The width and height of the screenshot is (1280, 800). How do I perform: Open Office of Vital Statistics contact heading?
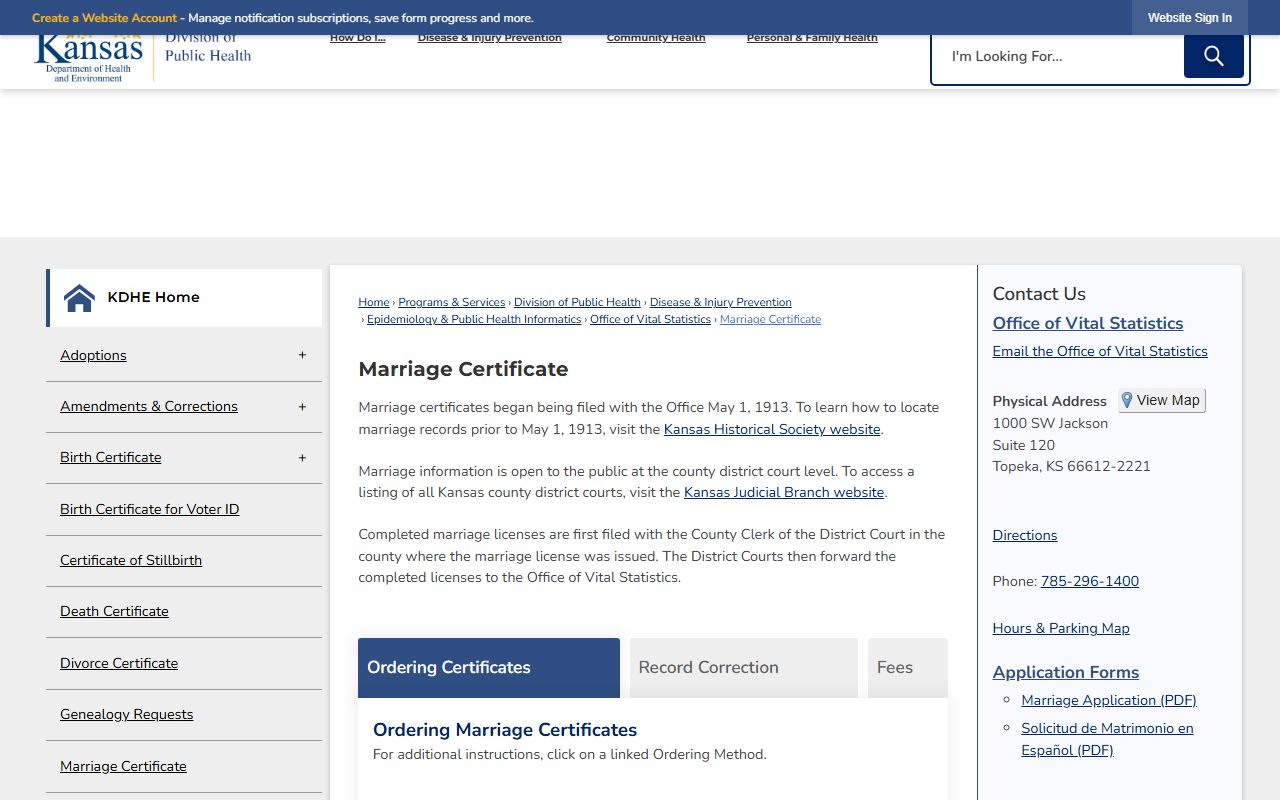click(x=1088, y=323)
